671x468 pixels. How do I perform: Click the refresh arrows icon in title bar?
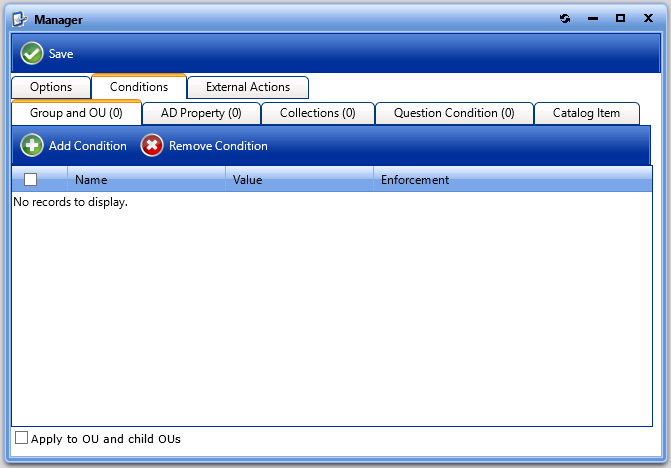click(565, 19)
